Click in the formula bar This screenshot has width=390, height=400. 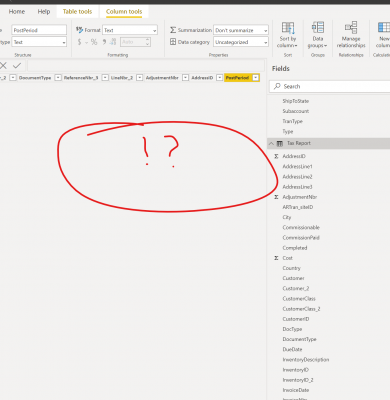(x=146, y=66)
